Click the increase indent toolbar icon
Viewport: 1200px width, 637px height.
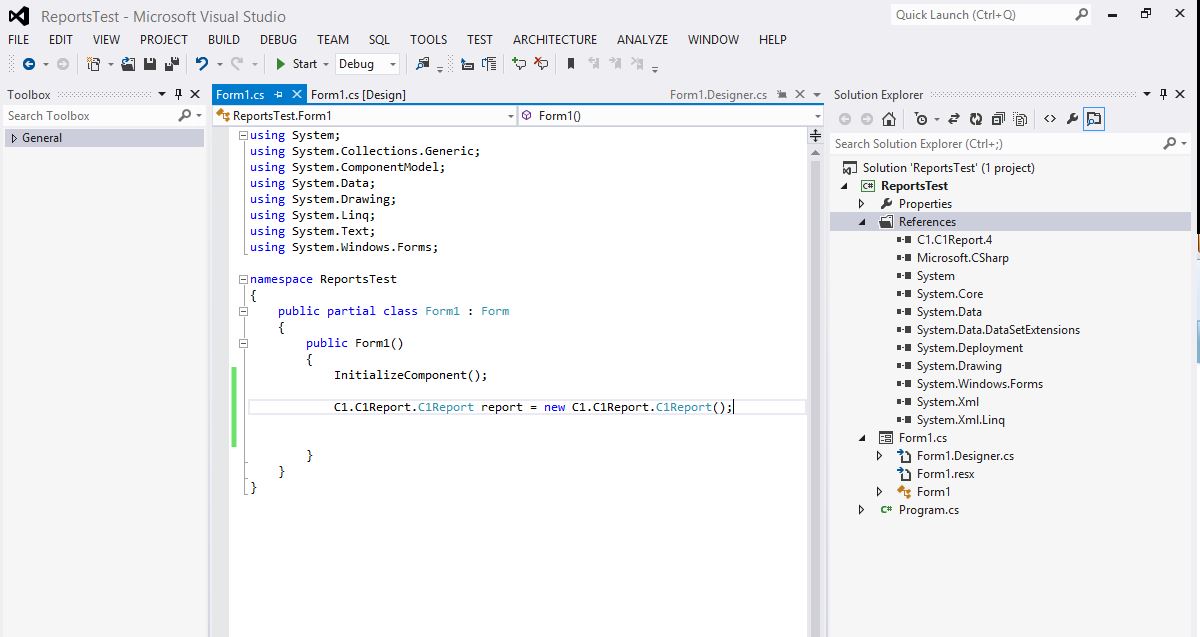[x=489, y=64]
